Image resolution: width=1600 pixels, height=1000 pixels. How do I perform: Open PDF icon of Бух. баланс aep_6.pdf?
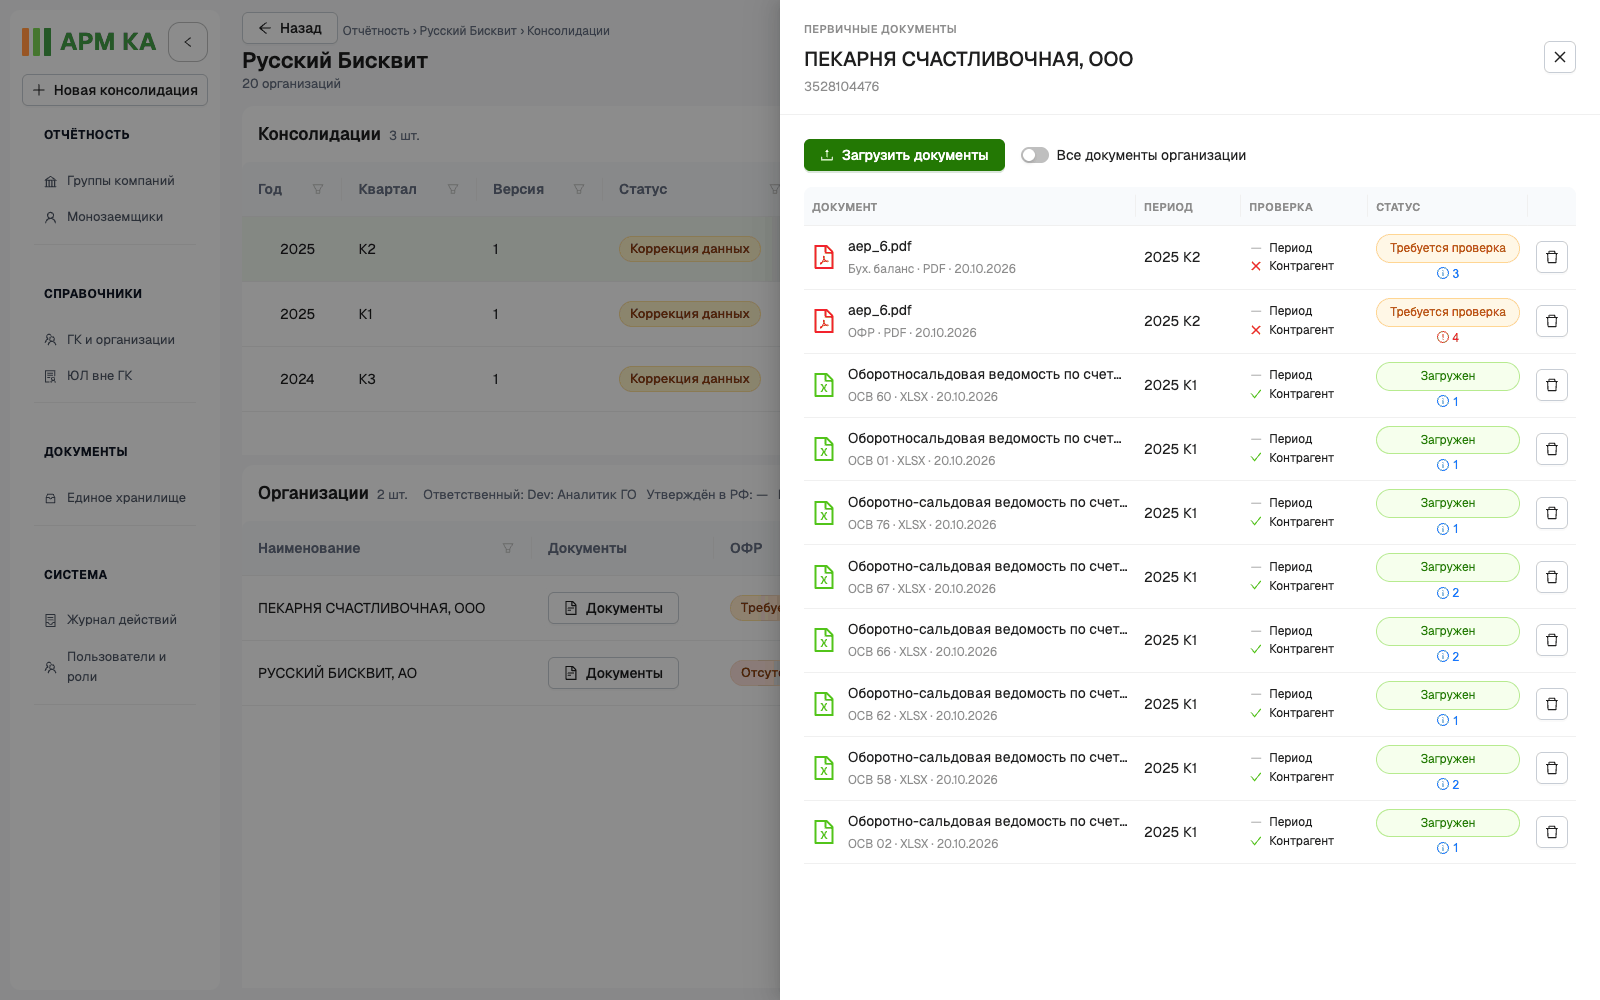pyautogui.click(x=824, y=257)
